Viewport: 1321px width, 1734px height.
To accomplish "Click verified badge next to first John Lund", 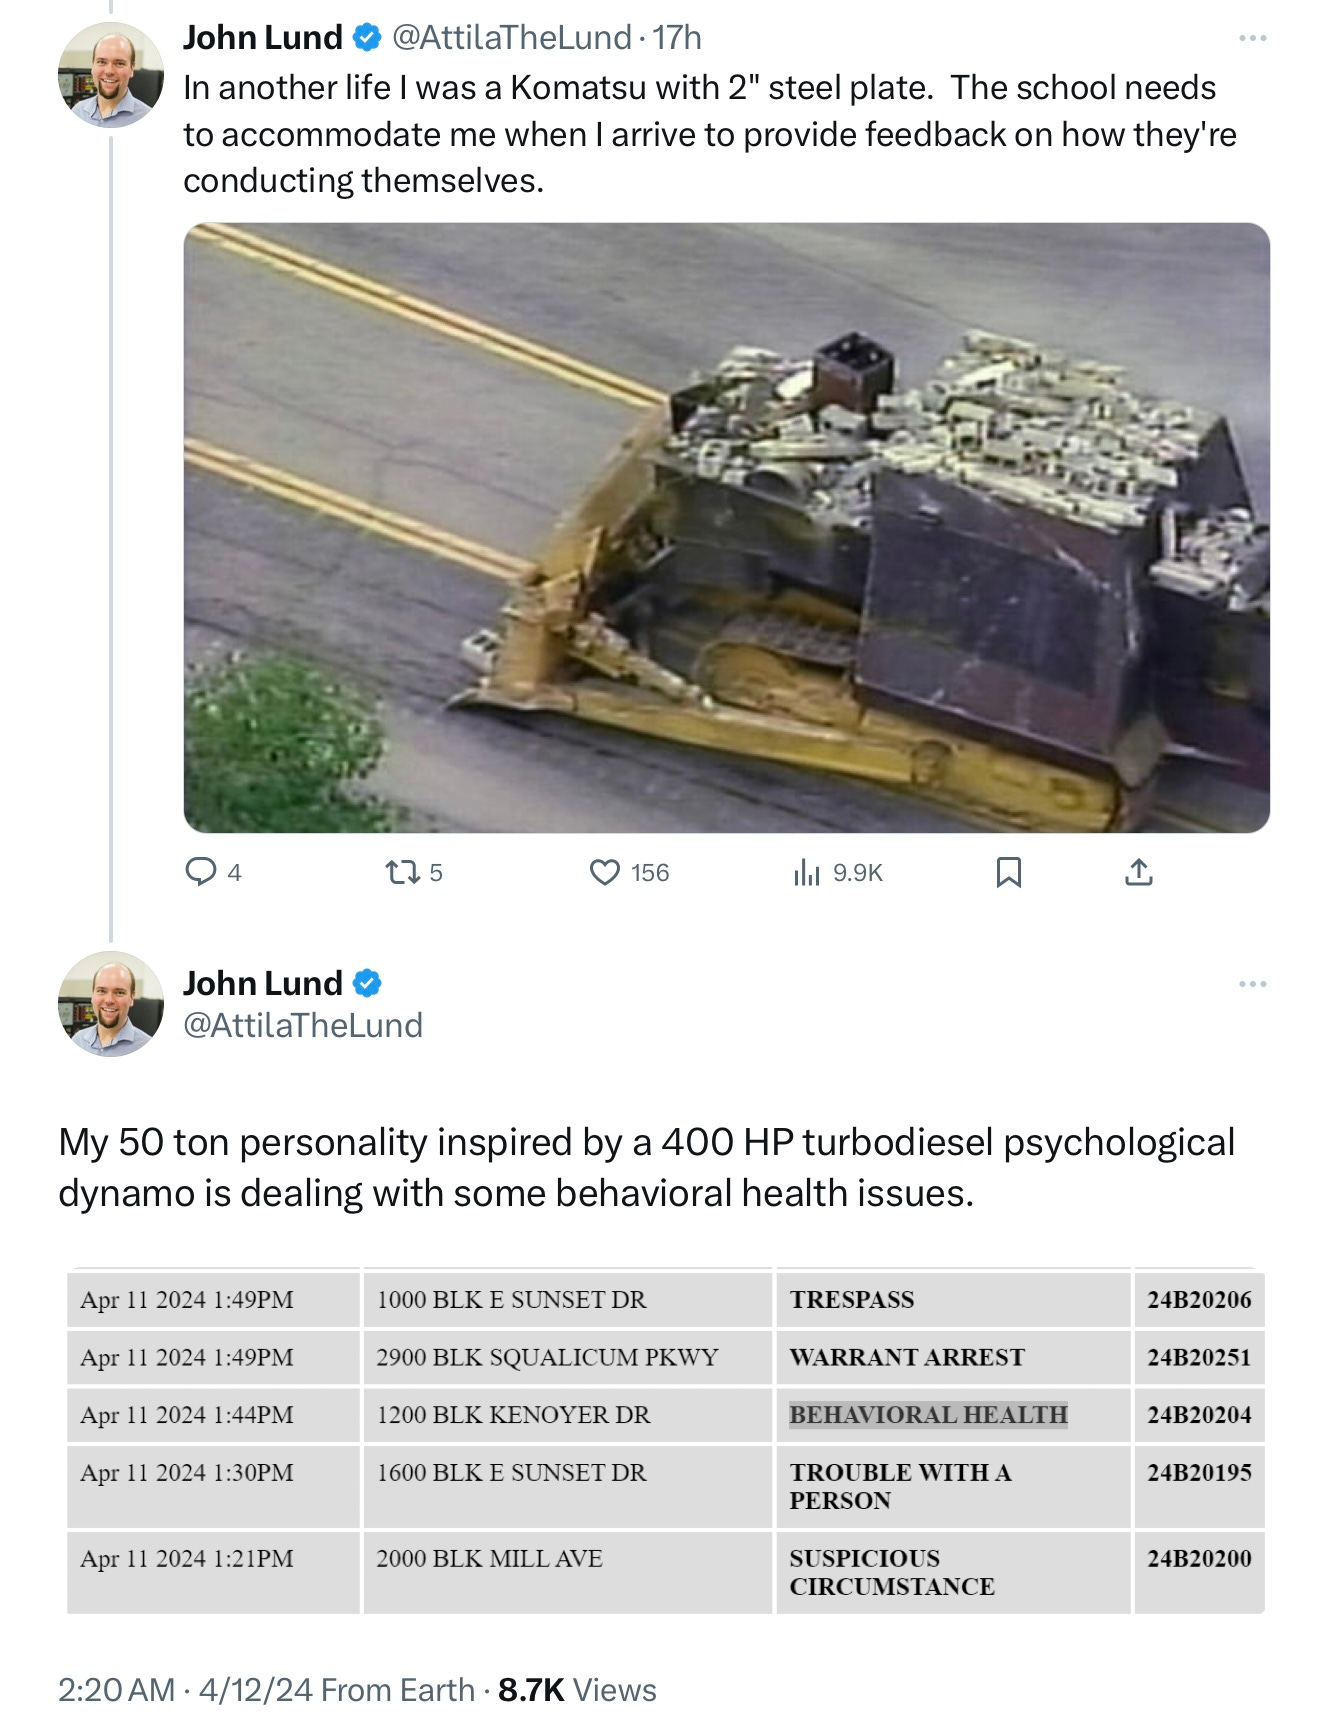I will (367, 38).
